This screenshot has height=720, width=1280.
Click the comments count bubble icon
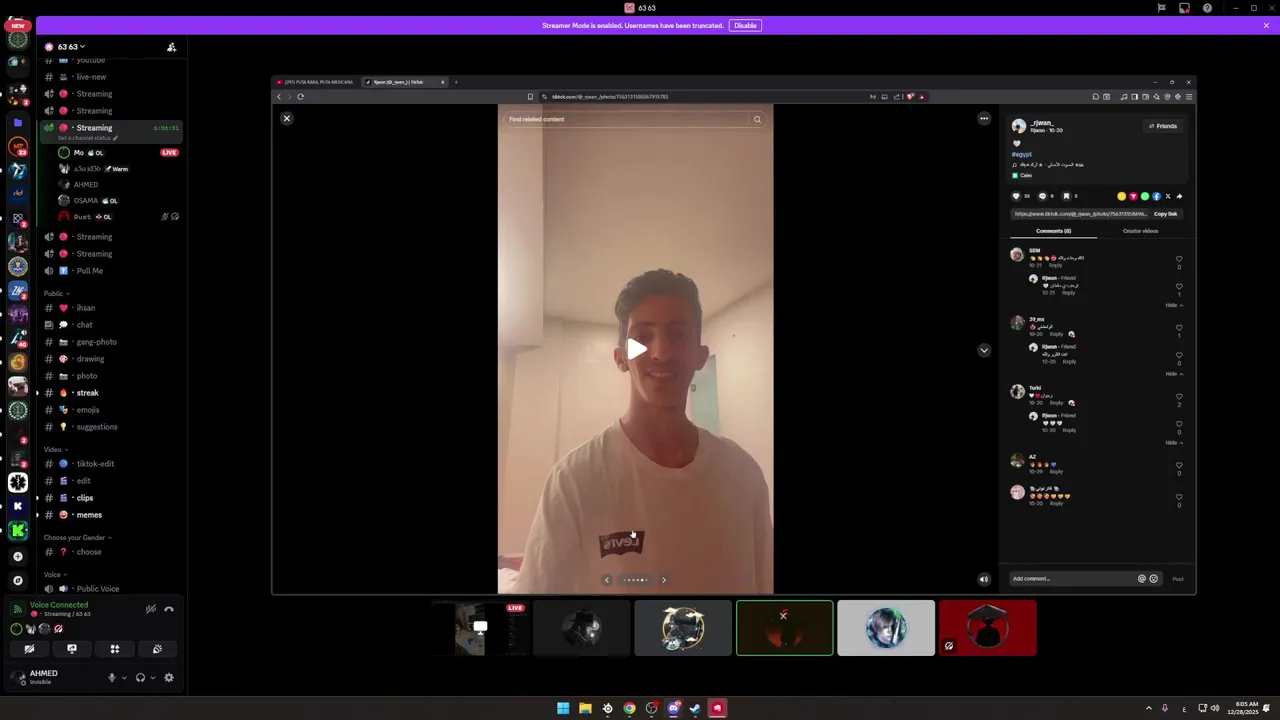point(1042,196)
